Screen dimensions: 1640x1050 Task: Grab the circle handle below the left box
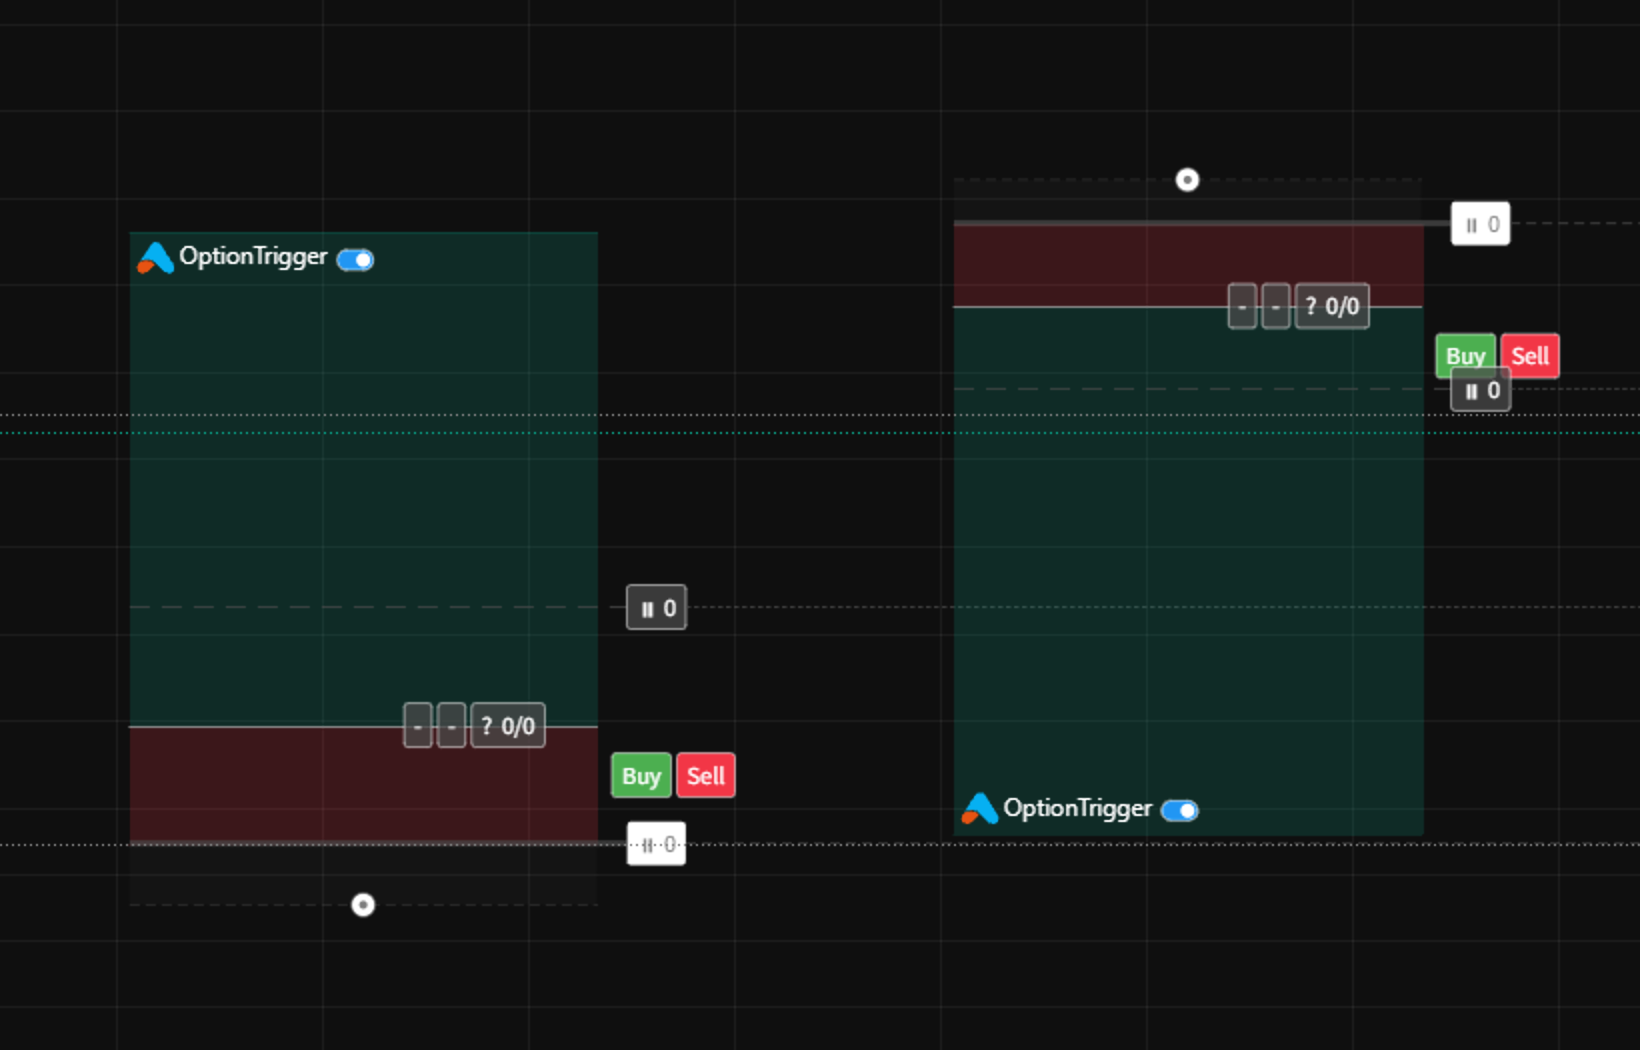pyautogui.click(x=363, y=905)
